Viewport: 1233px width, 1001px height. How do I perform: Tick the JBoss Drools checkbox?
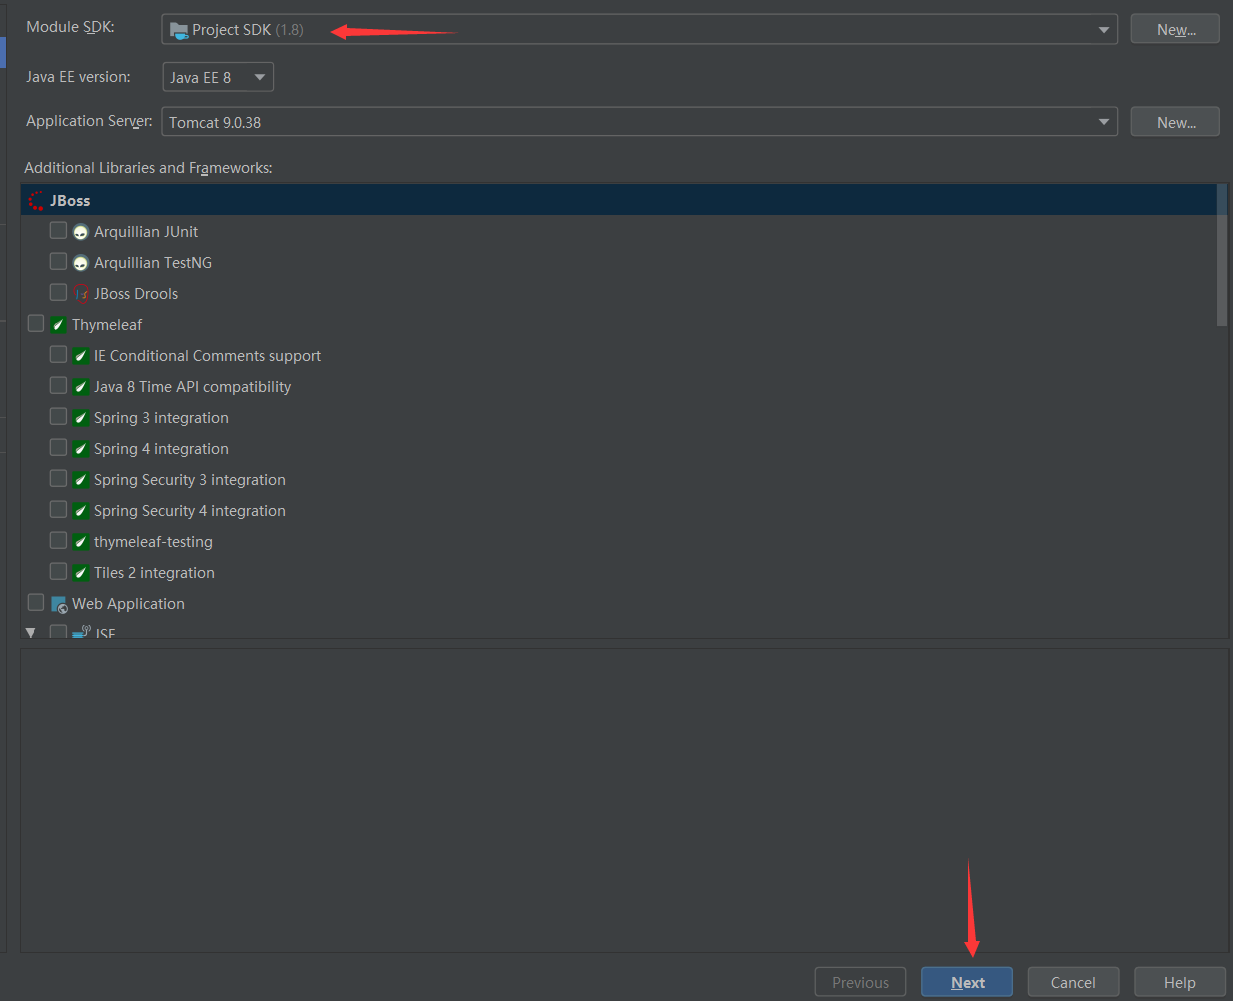(x=58, y=293)
